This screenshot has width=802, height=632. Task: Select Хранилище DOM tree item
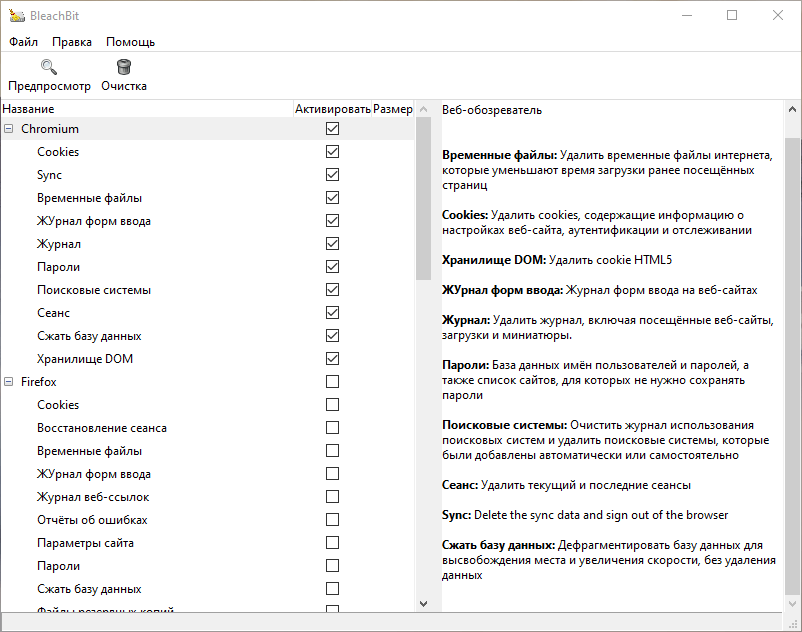coord(85,359)
